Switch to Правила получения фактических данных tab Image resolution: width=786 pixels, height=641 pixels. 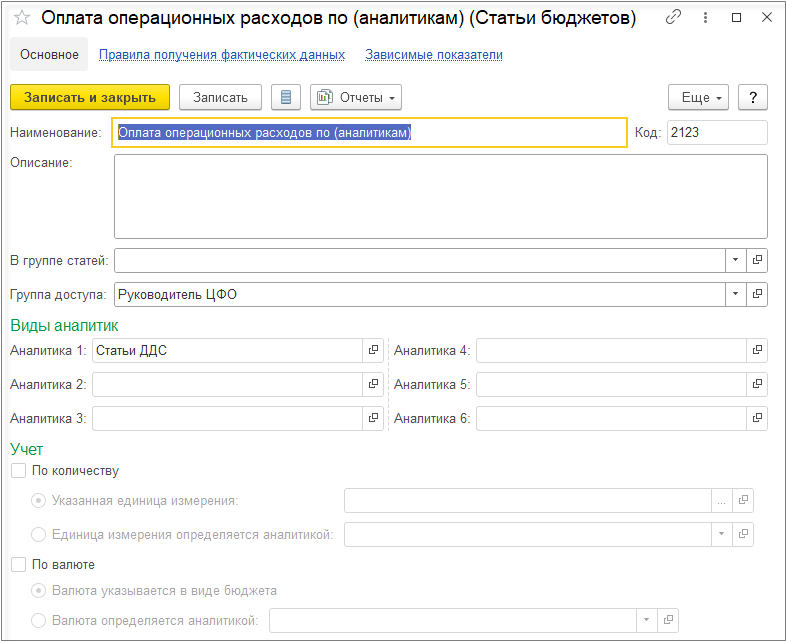pyautogui.click(x=222, y=55)
